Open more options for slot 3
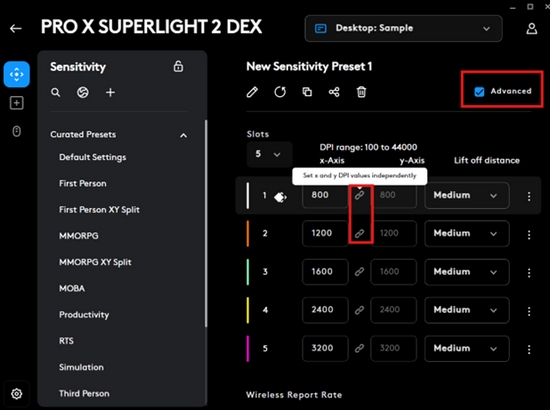This screenshot has width=550, height=410. pos(529,273)
